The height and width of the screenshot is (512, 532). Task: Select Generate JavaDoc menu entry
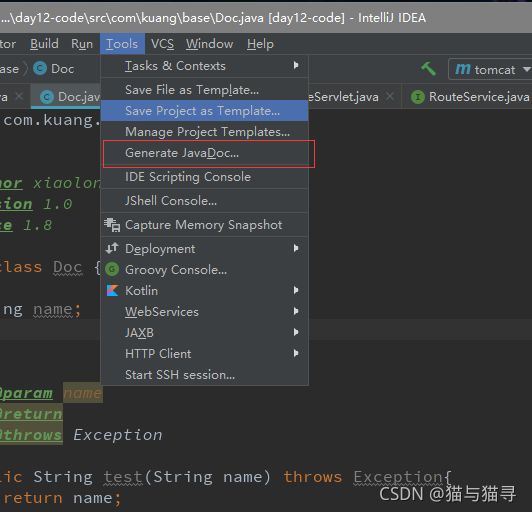tap(205, 153)
